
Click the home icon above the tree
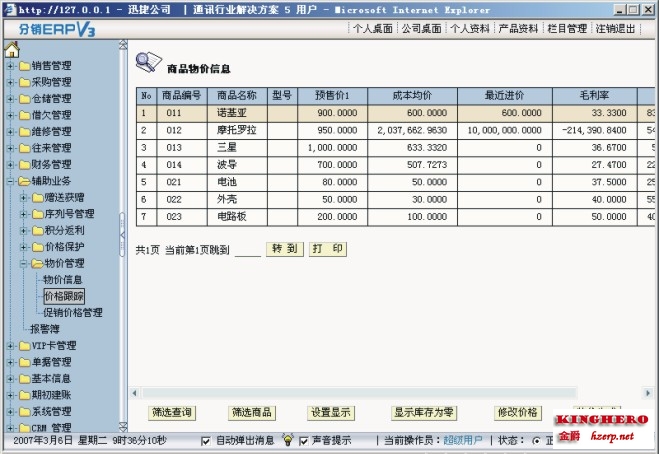tap(12, 50)
